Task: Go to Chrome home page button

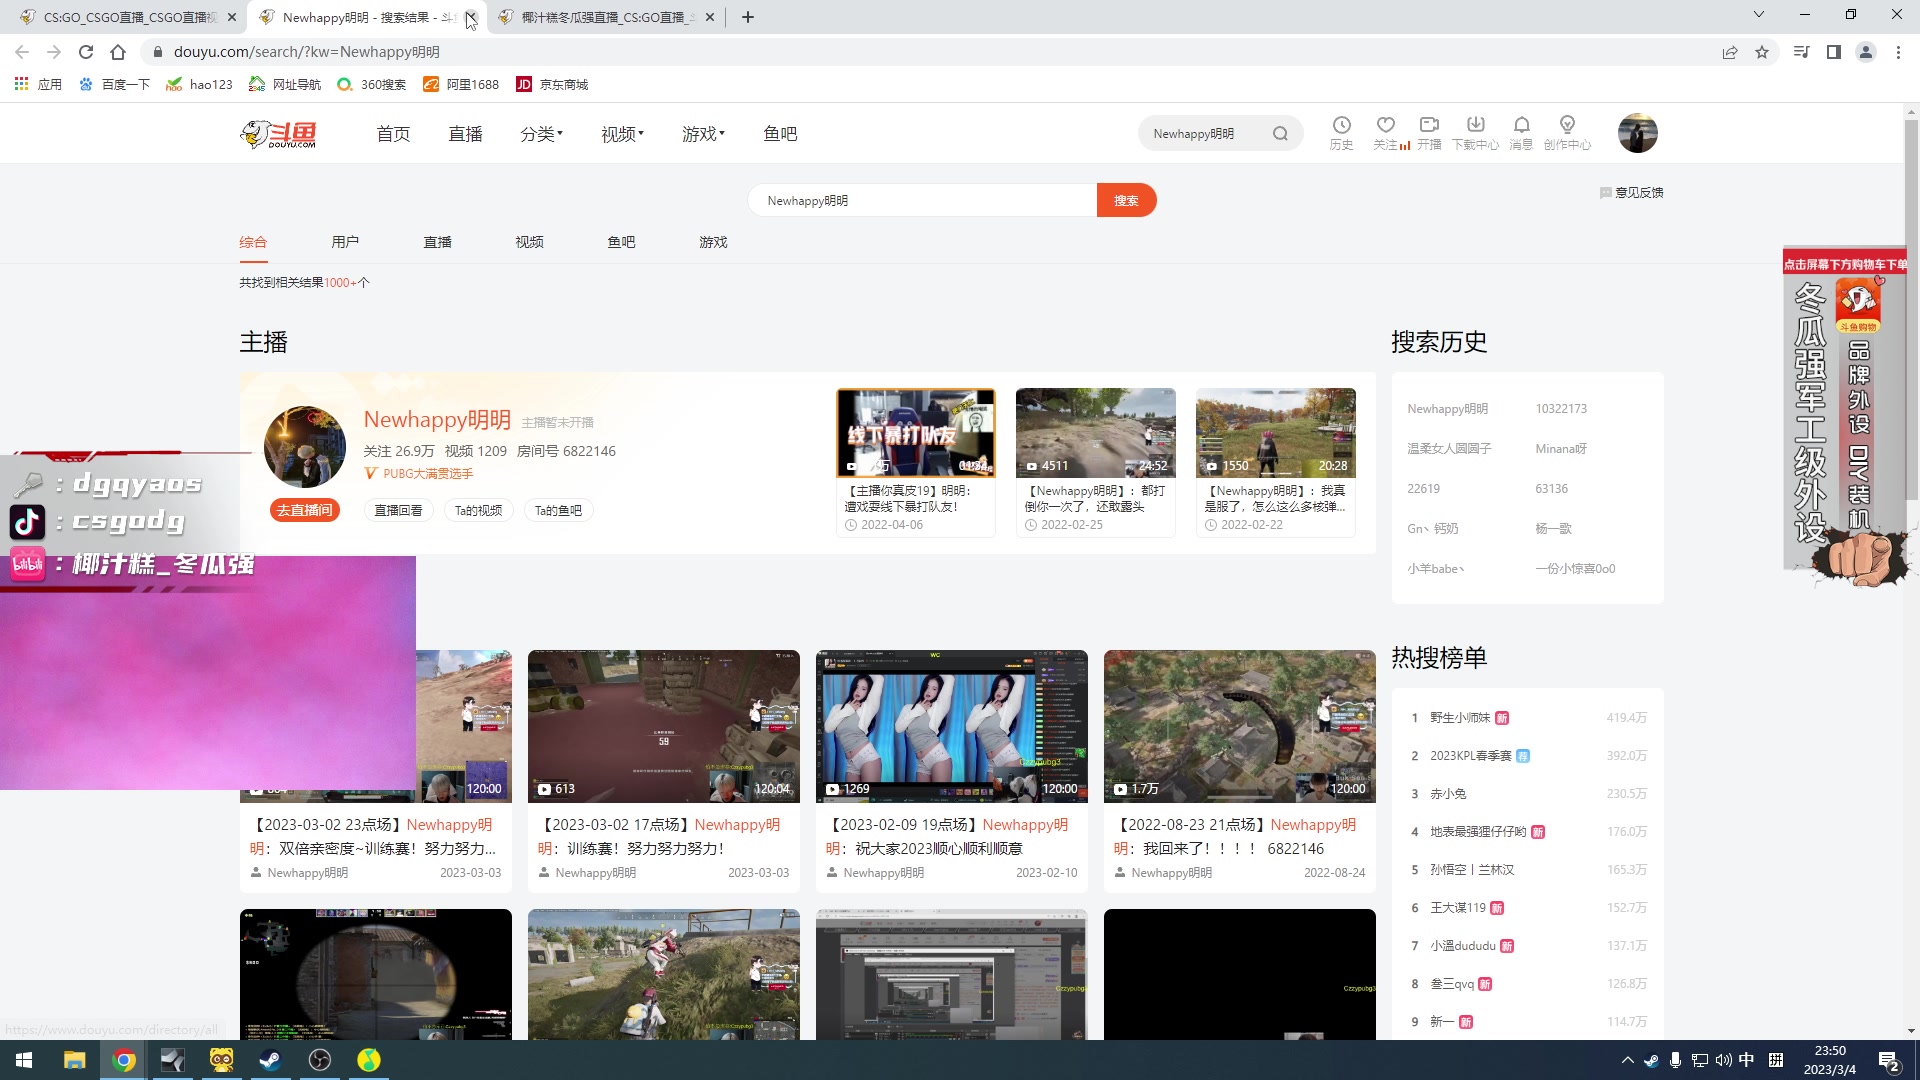Action: coord(118,52)
